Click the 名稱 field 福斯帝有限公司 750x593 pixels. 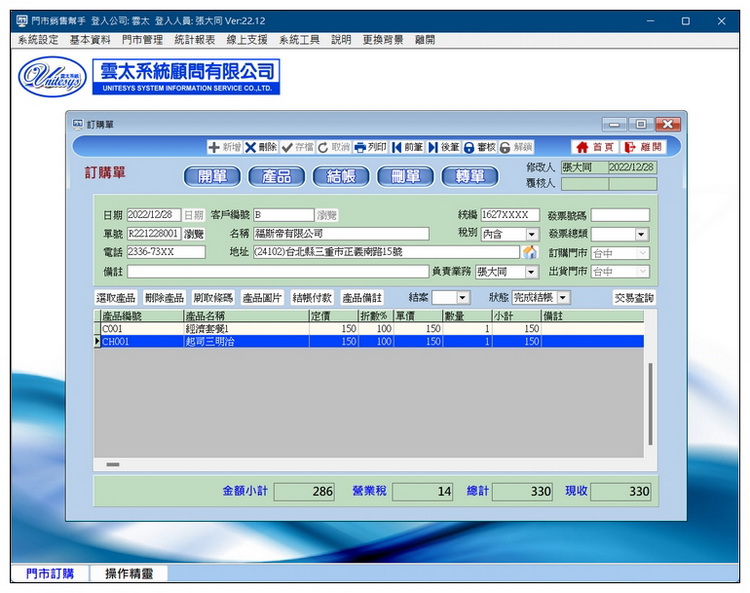tap(341, 234)
